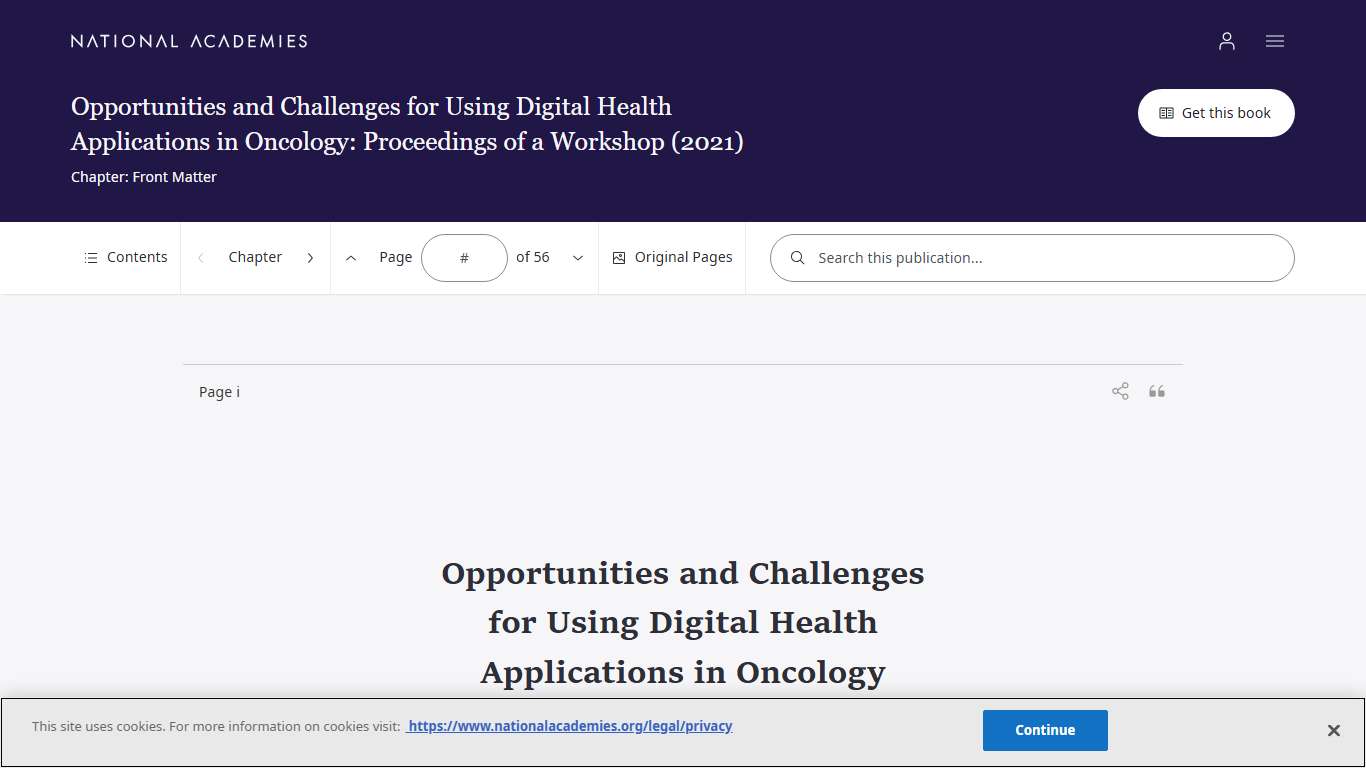
Task: Open the user account icon
Action: (1226, 41)
